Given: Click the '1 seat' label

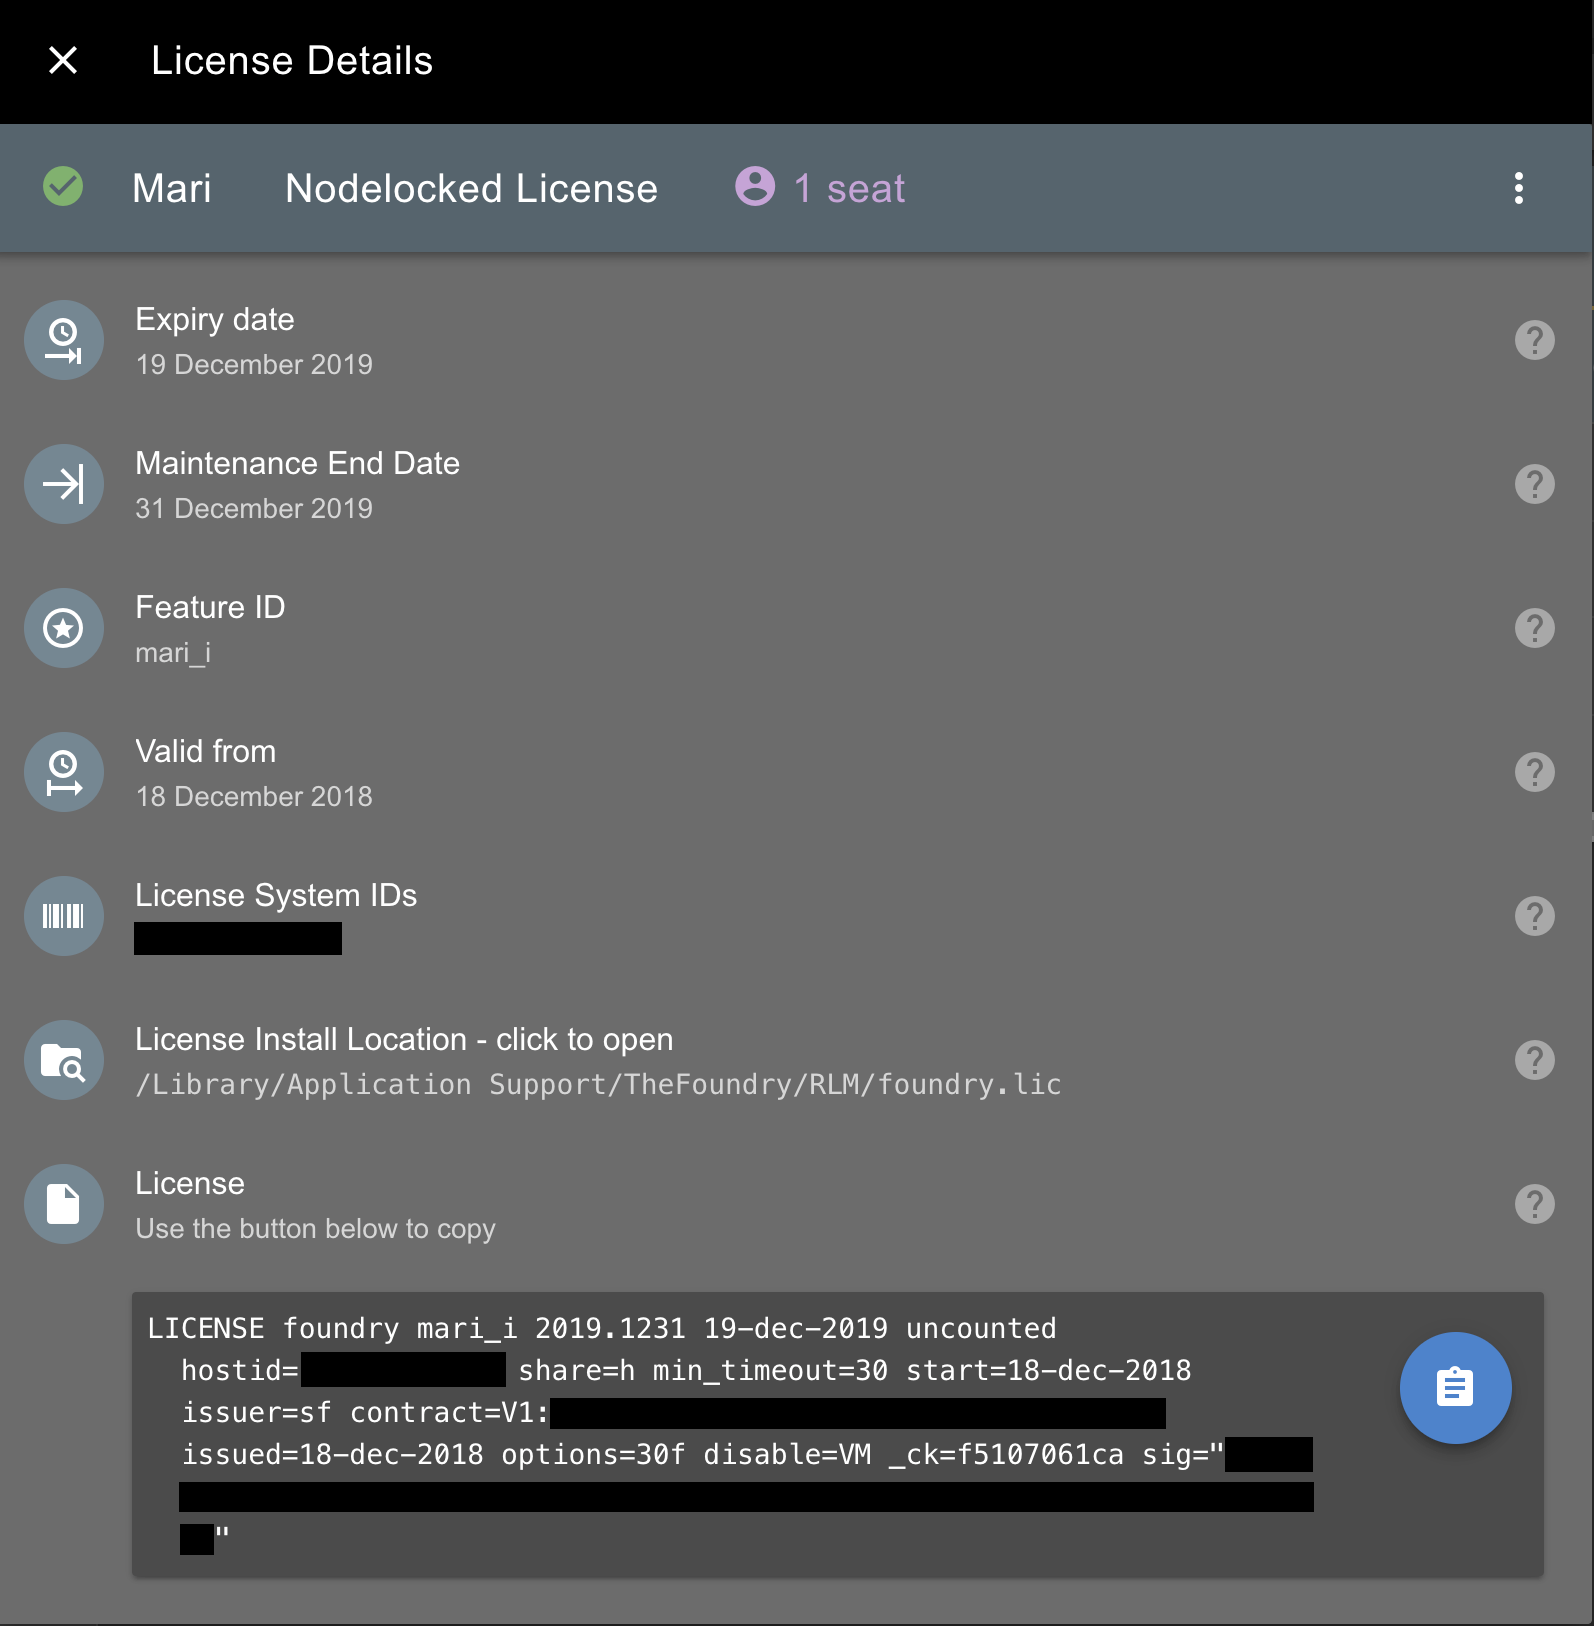Looking at the screenshot, I should tap(849, 188).
